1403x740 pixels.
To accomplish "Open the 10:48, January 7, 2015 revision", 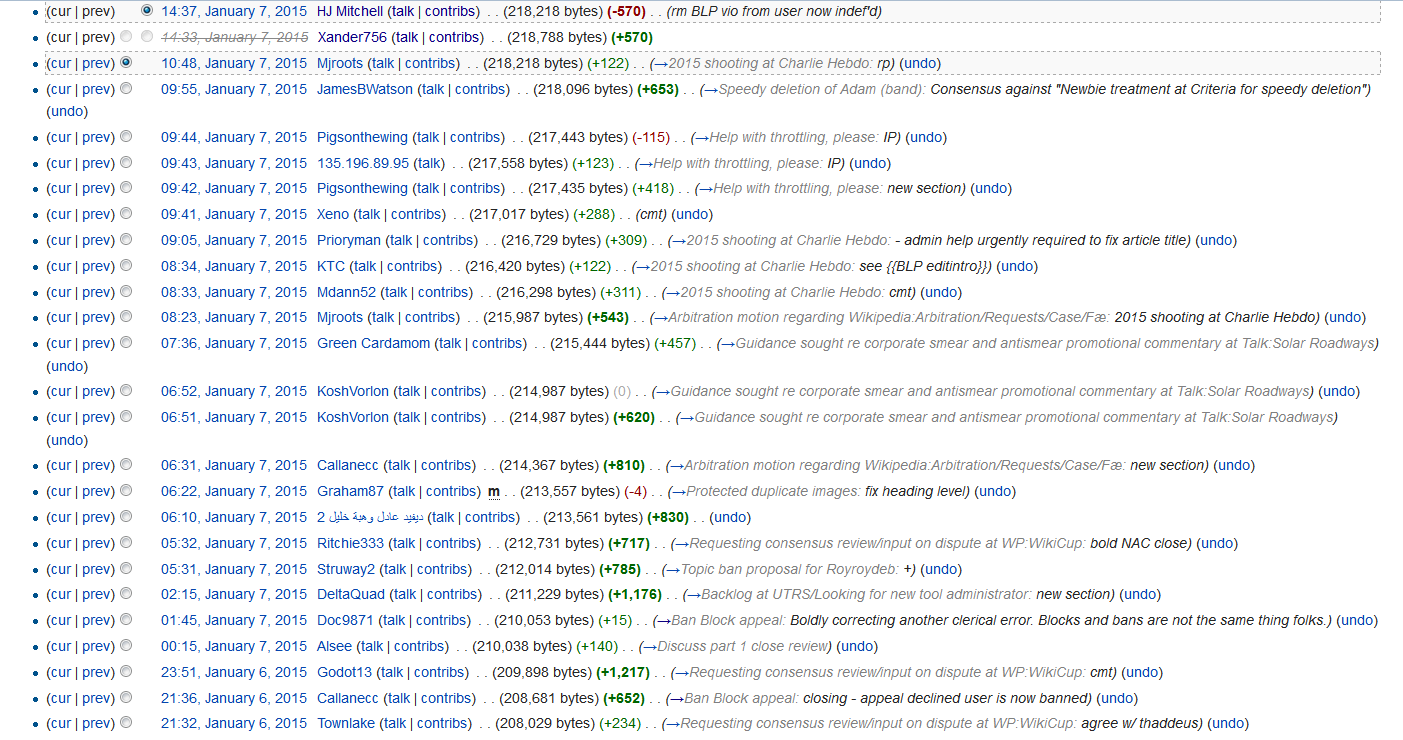I will click(234, 63).
